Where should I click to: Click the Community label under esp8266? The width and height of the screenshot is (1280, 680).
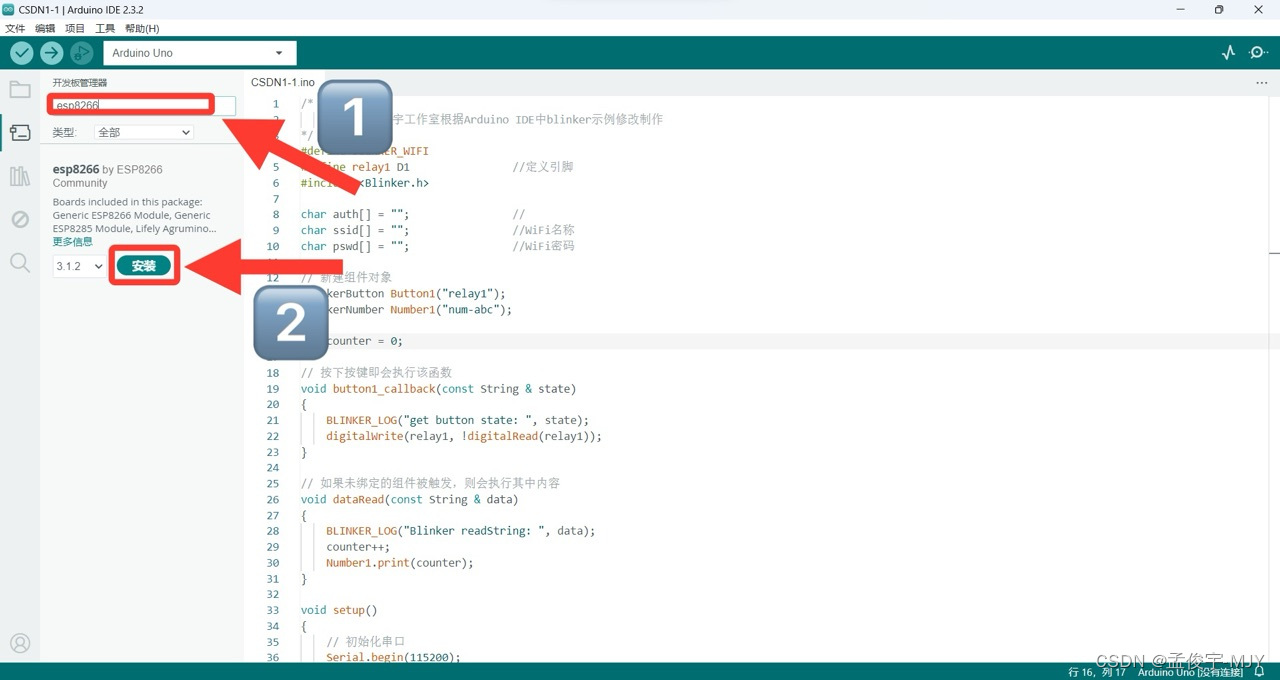tap(80, 183)
